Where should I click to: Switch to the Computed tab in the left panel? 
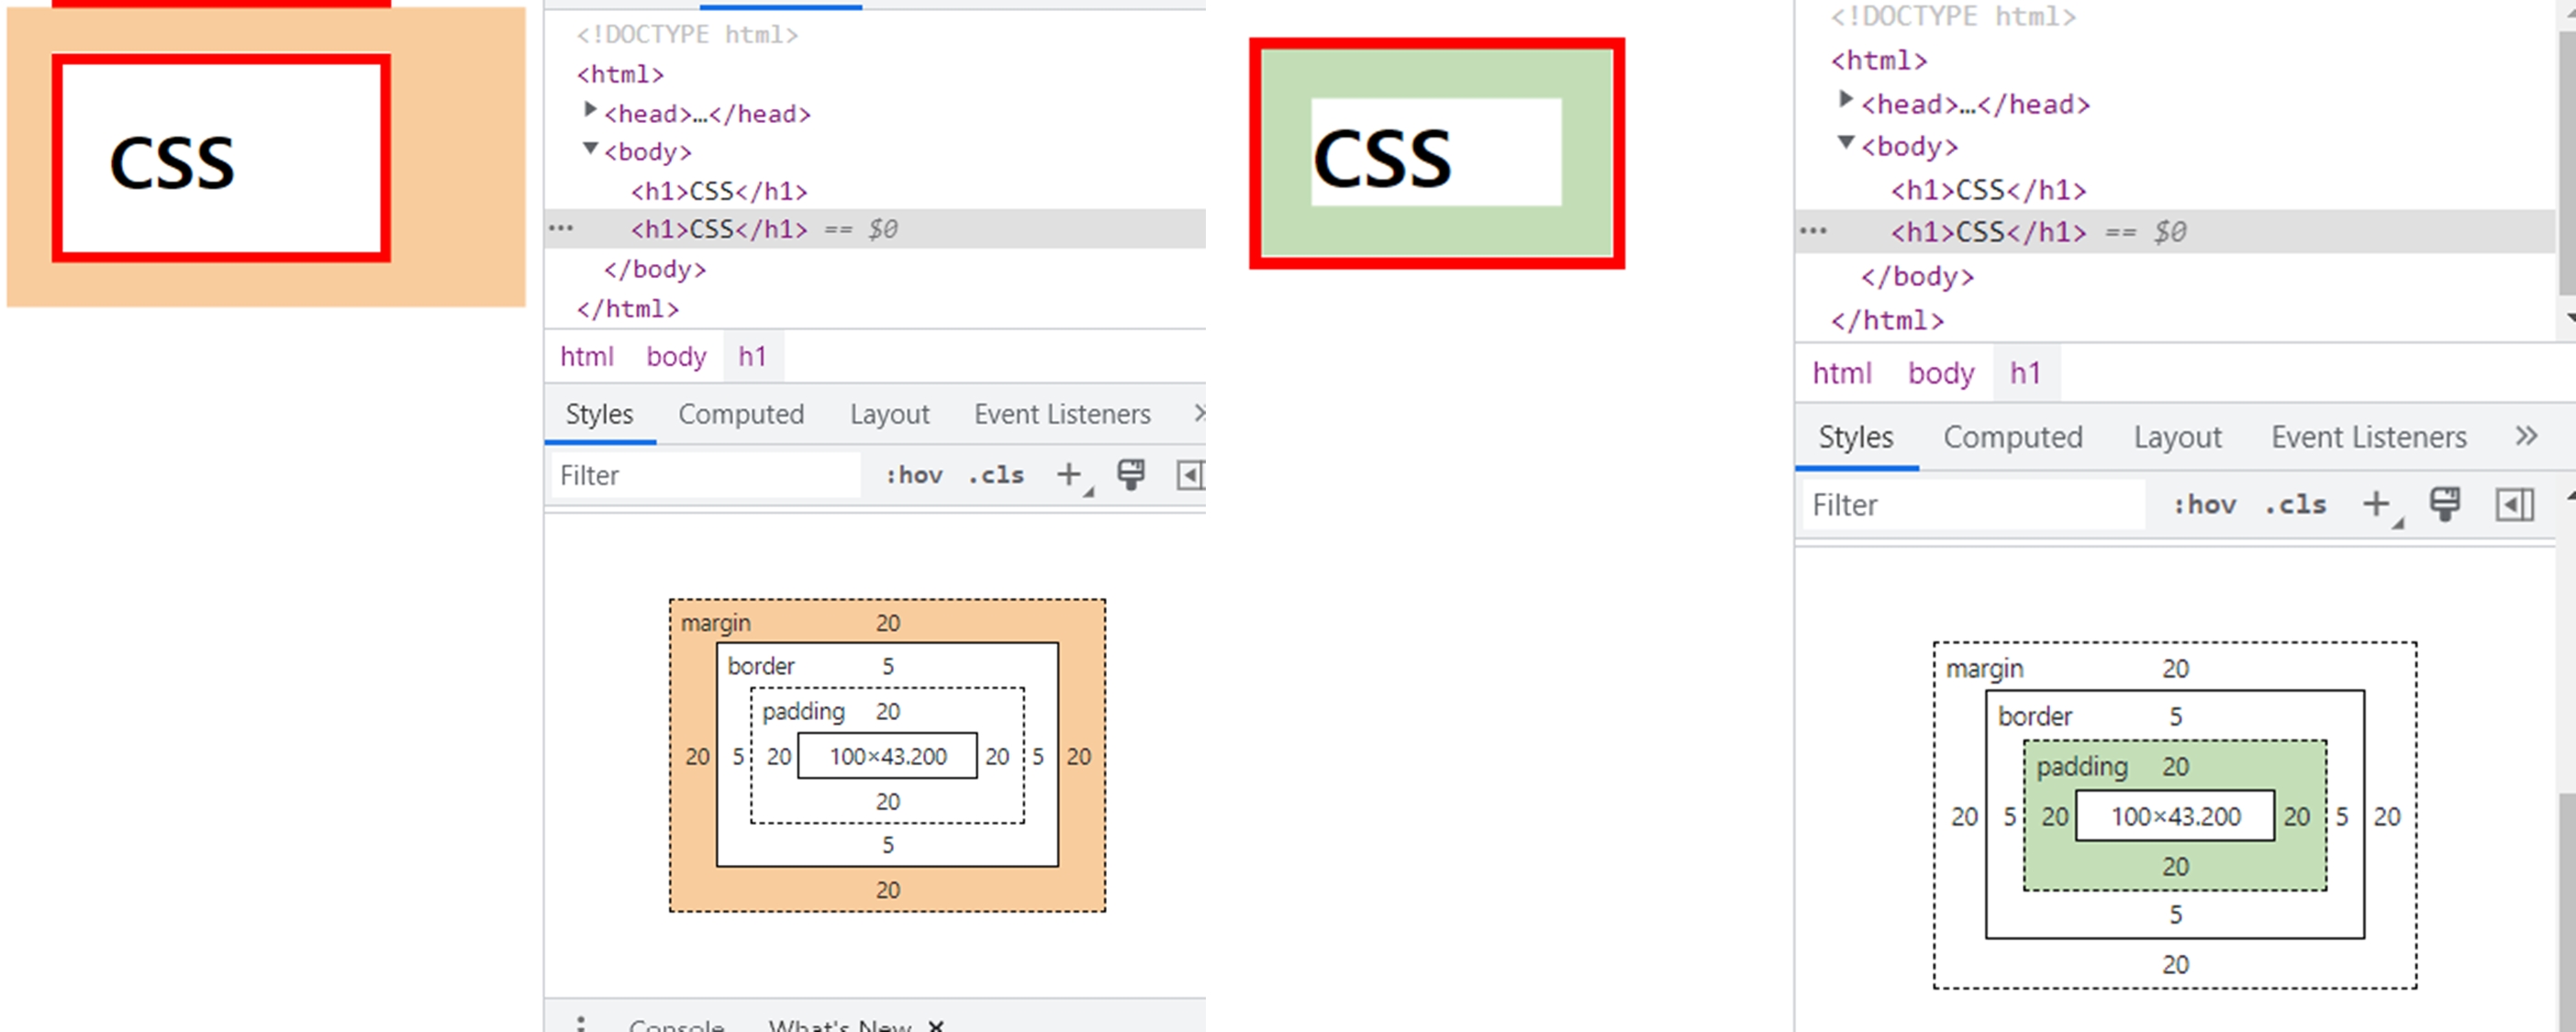coord(741,414)
